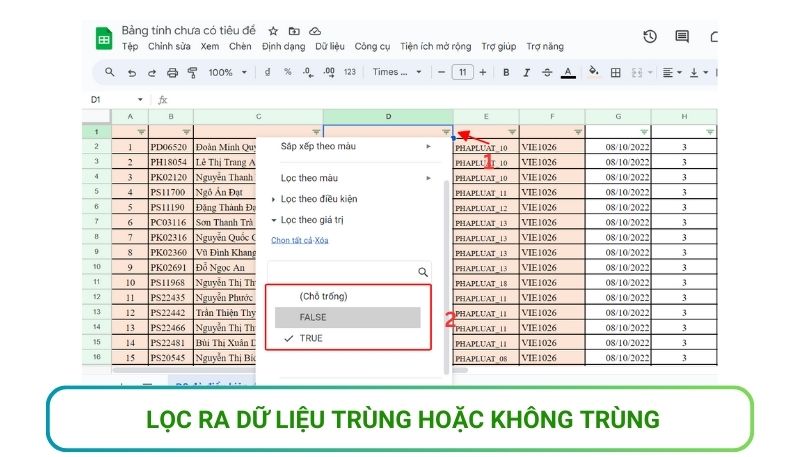Open the Google Sheets home icon
The image size is (800, 457).
click(x=104, y=39)
